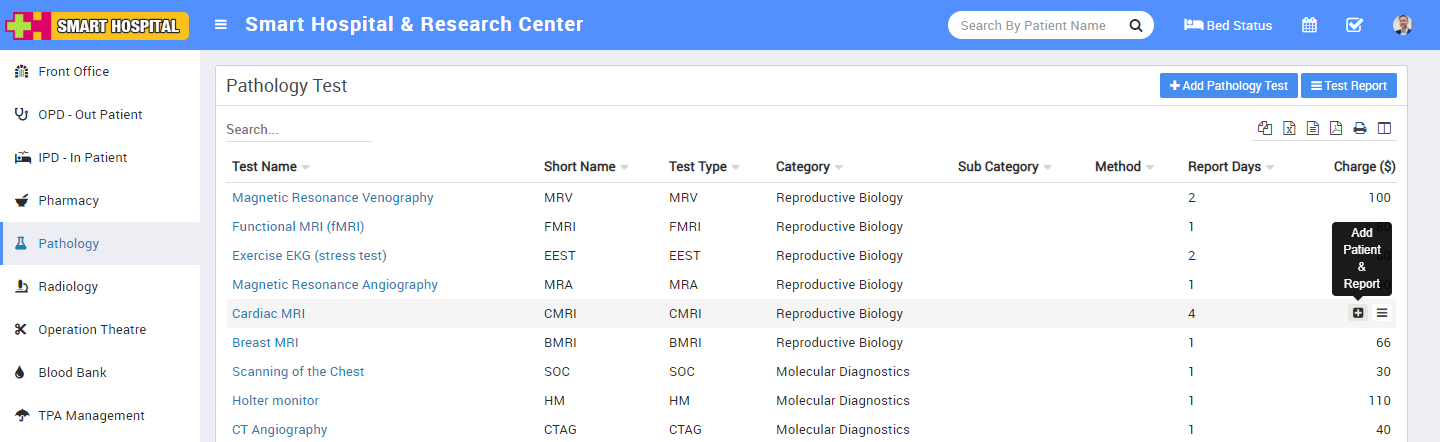Open the Cardiac MRI row menu icon
1440x442 pixels.
tap(1382, 313)
